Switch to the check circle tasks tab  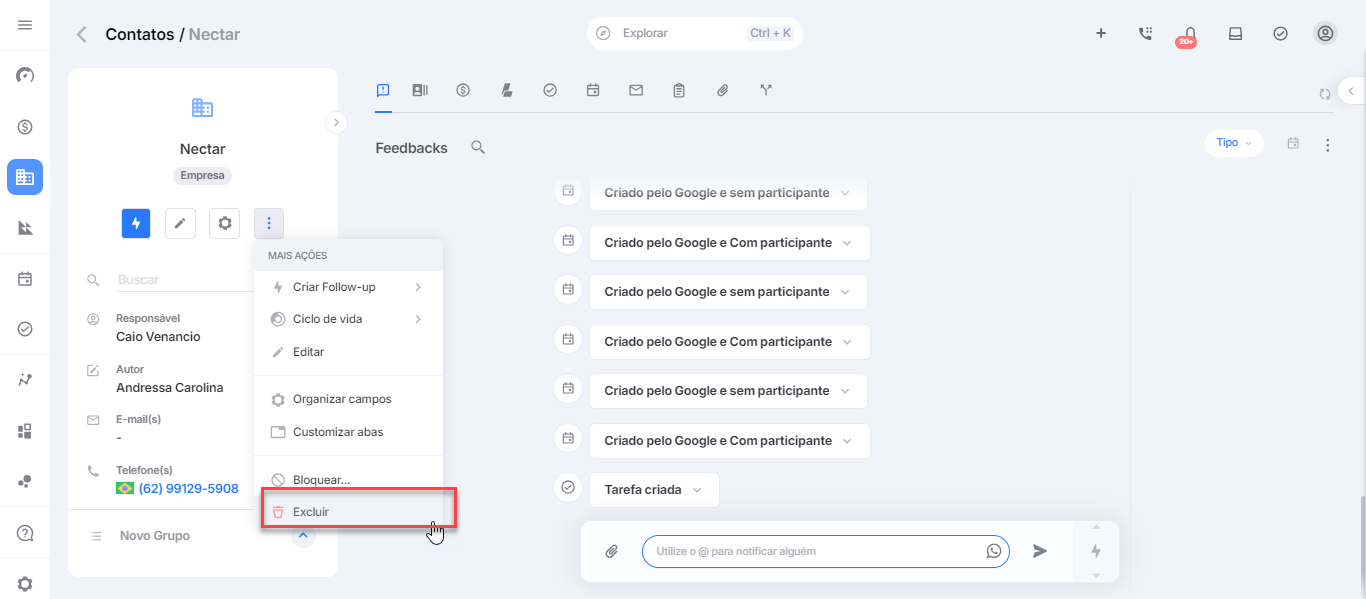550,90
